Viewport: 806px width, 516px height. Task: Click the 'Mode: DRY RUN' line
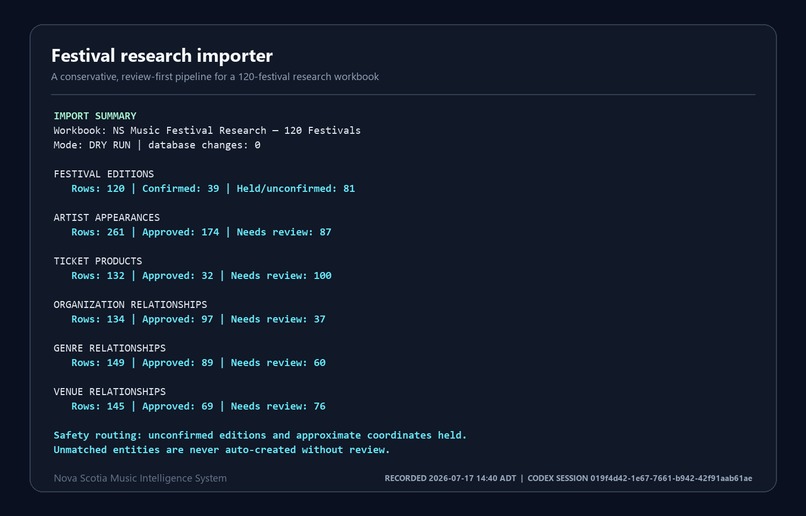157,145
